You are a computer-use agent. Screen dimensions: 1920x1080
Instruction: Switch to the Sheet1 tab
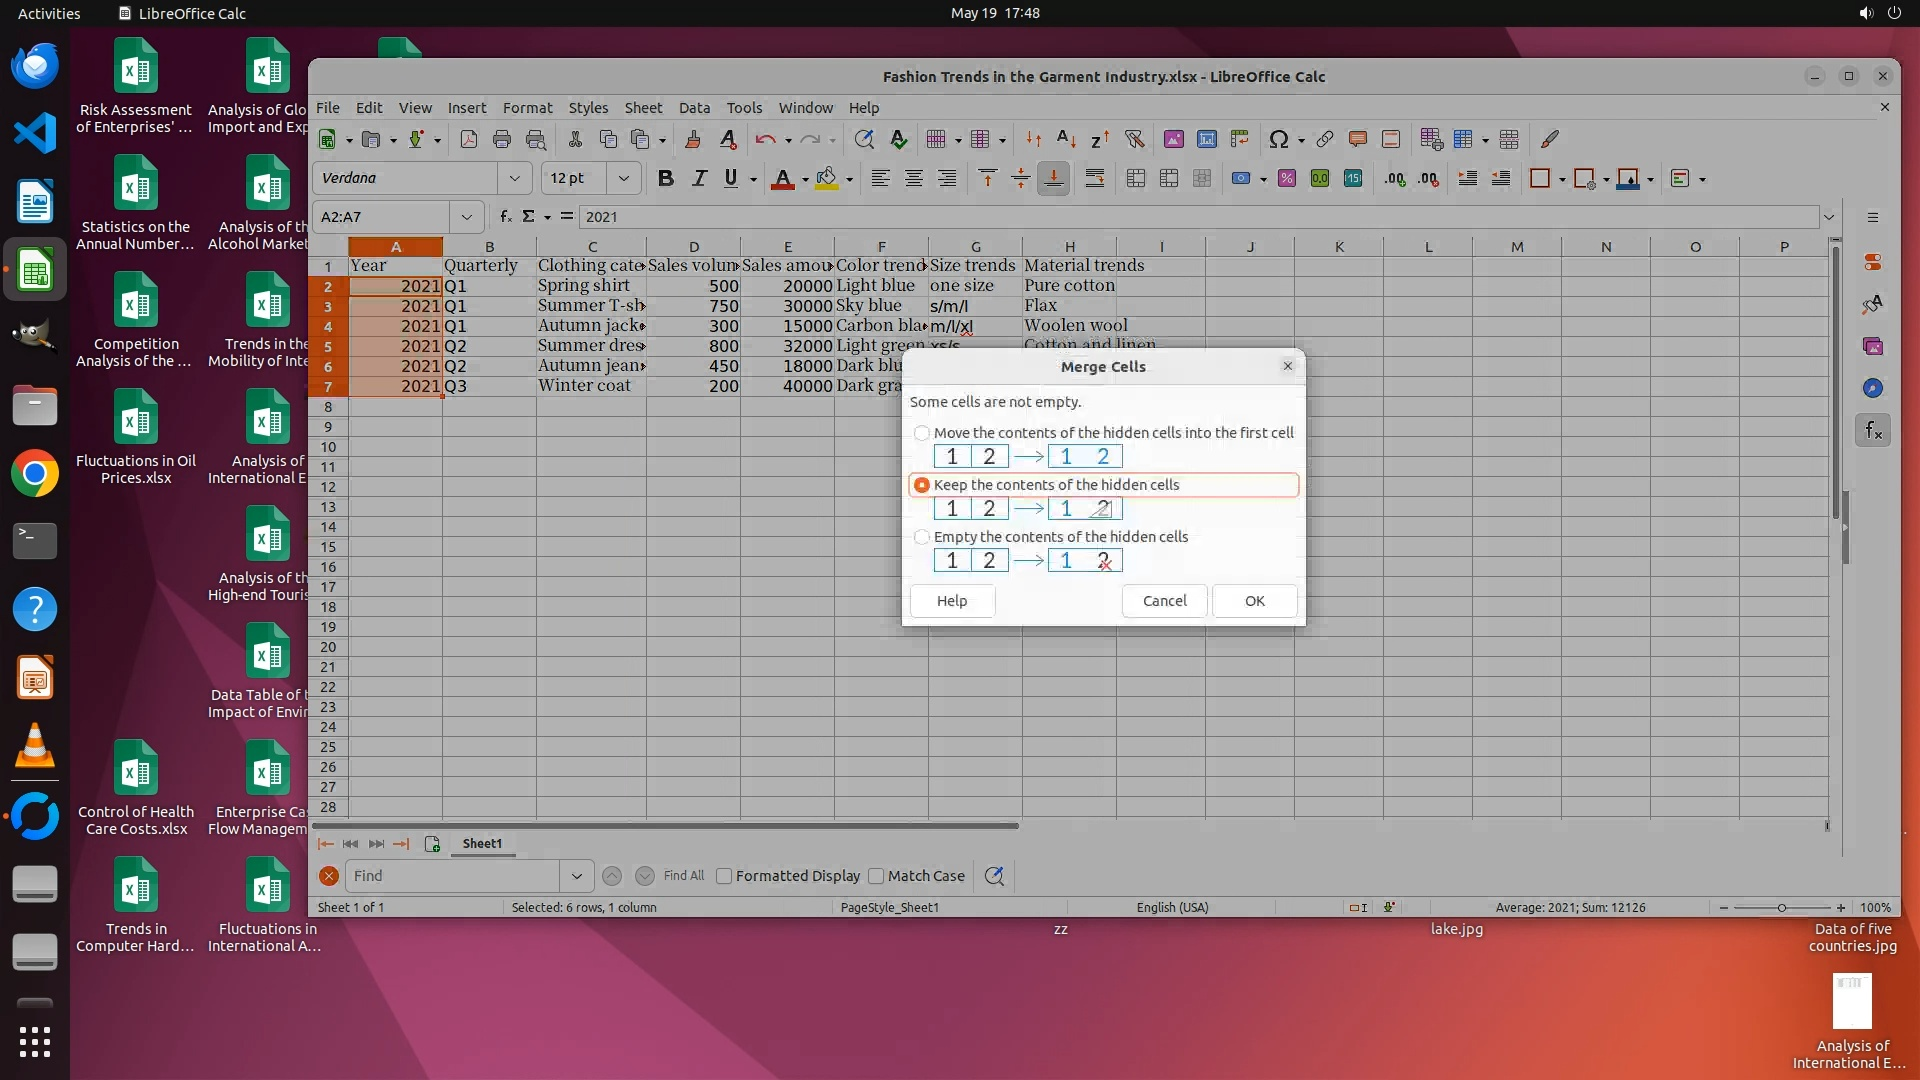[482, 844]
